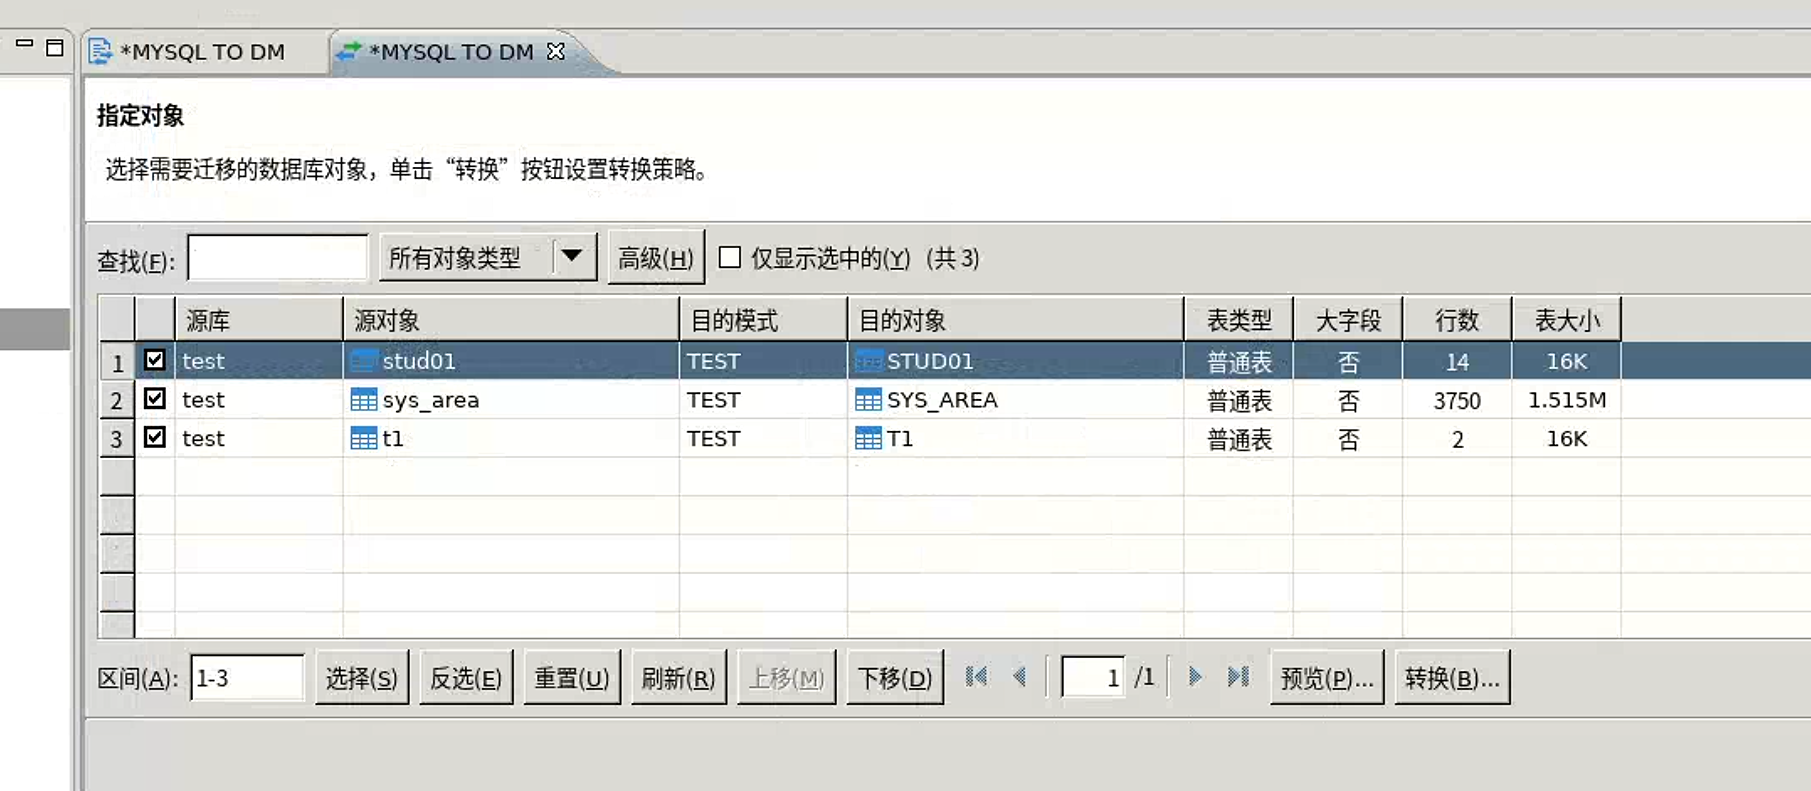1811x791 pixels.
Task: Minimize the left side panel
Action: (25, 45)
